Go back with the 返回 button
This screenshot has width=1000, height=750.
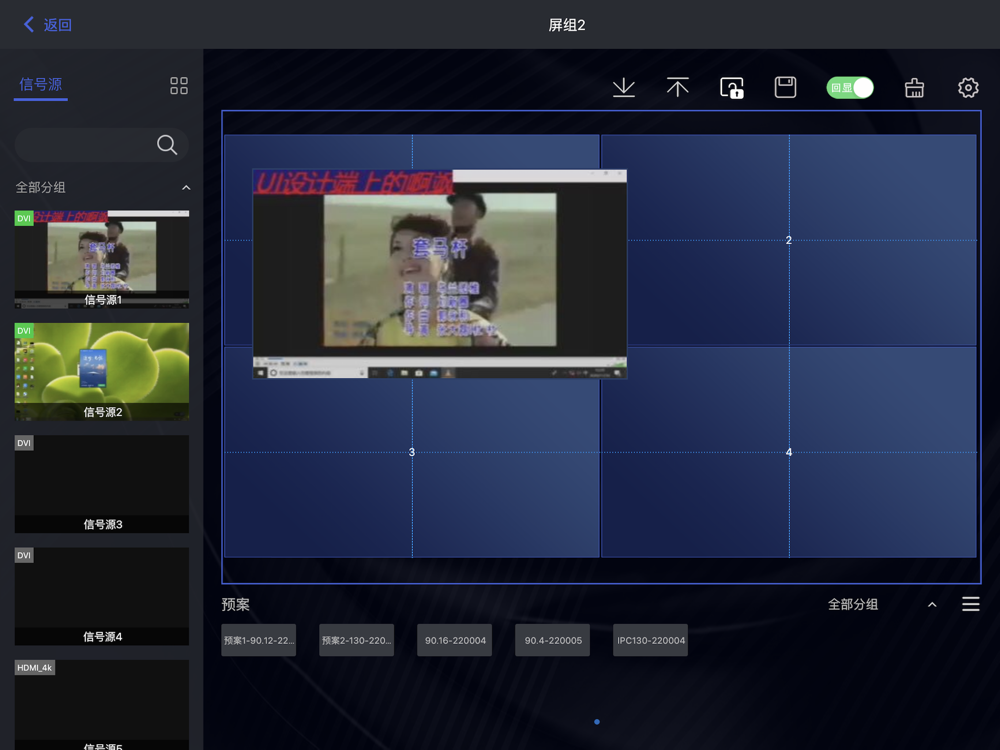point(47,25)
